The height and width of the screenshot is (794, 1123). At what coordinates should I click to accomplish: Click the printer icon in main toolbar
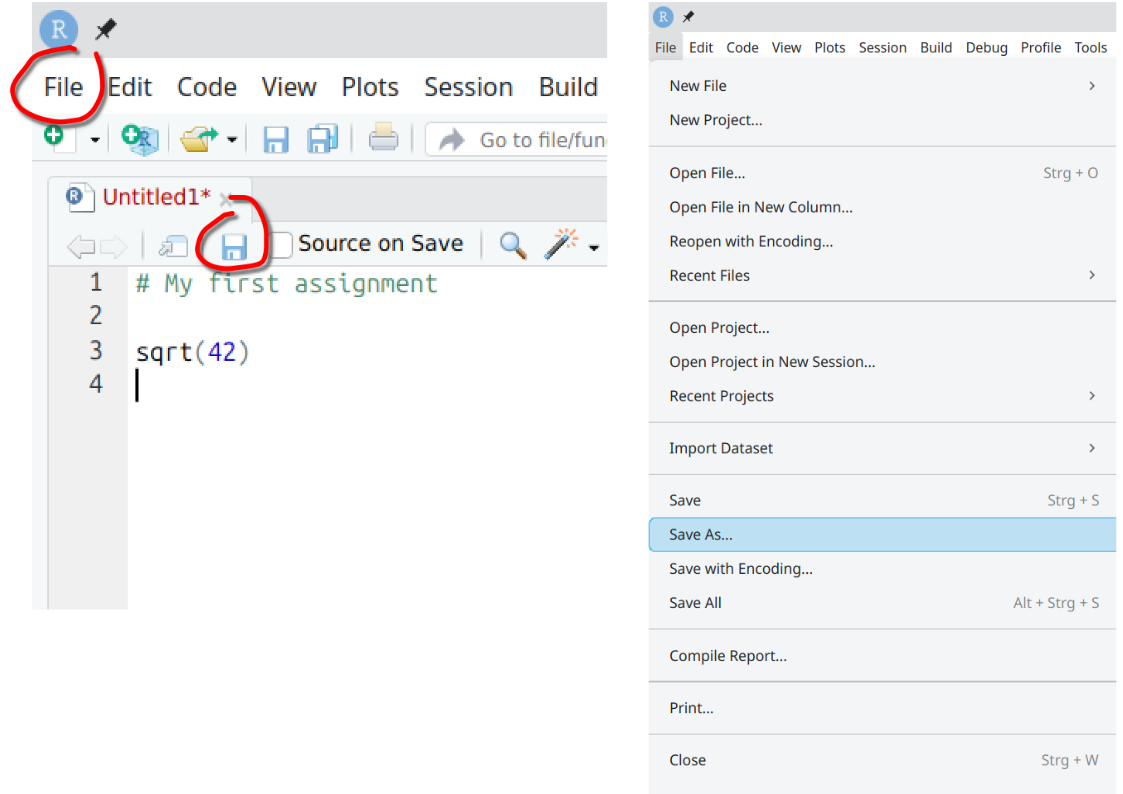point(384,138)
